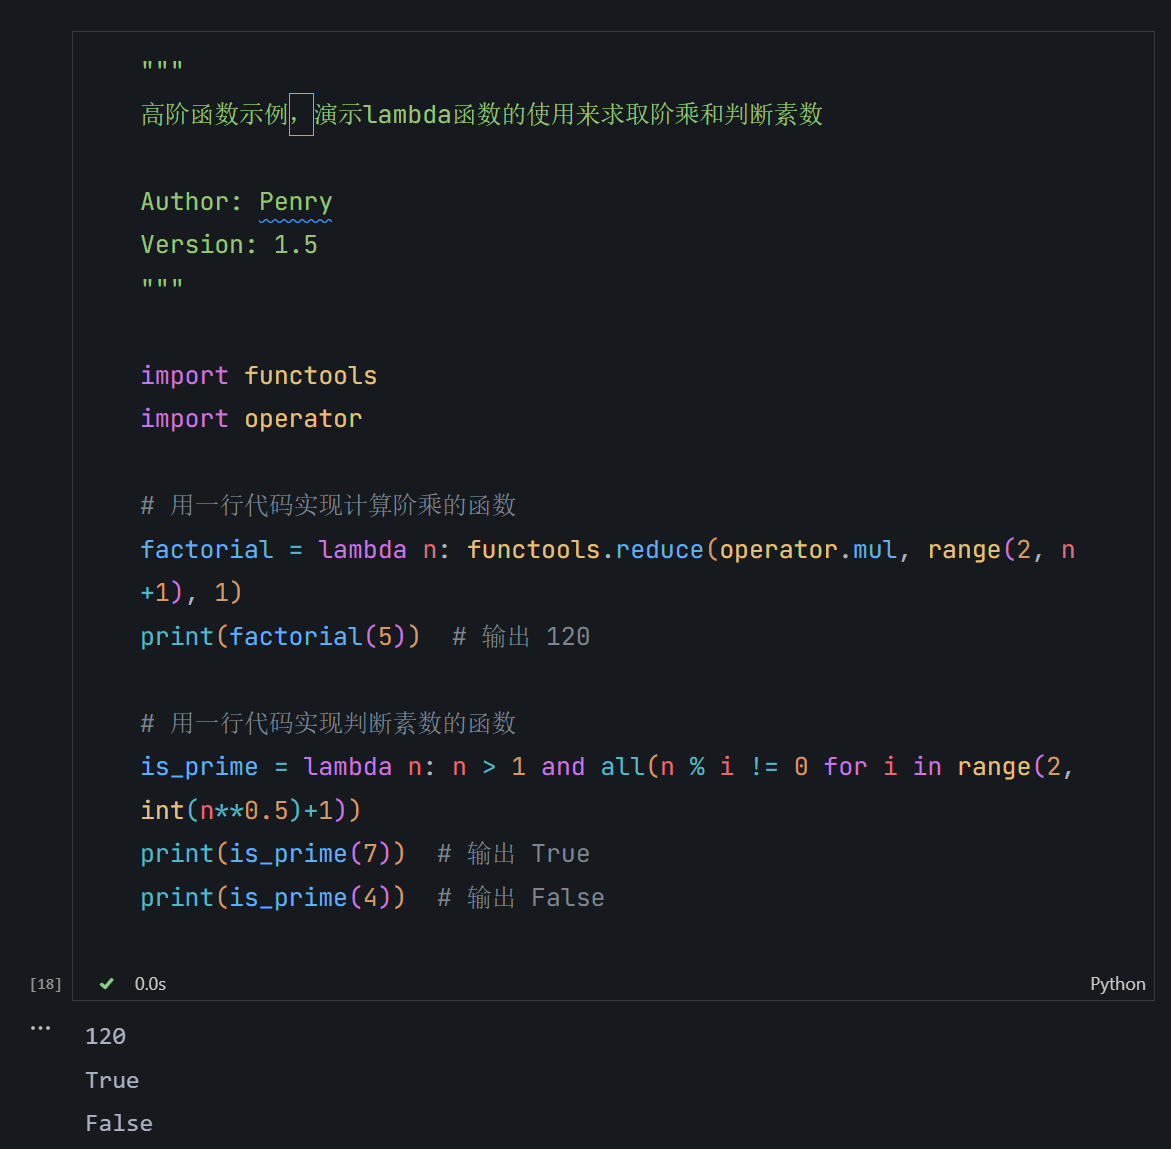Click the green execution success checkmark
The height and width of the screenshot is (1149, 1171).
tap(106, 984)
